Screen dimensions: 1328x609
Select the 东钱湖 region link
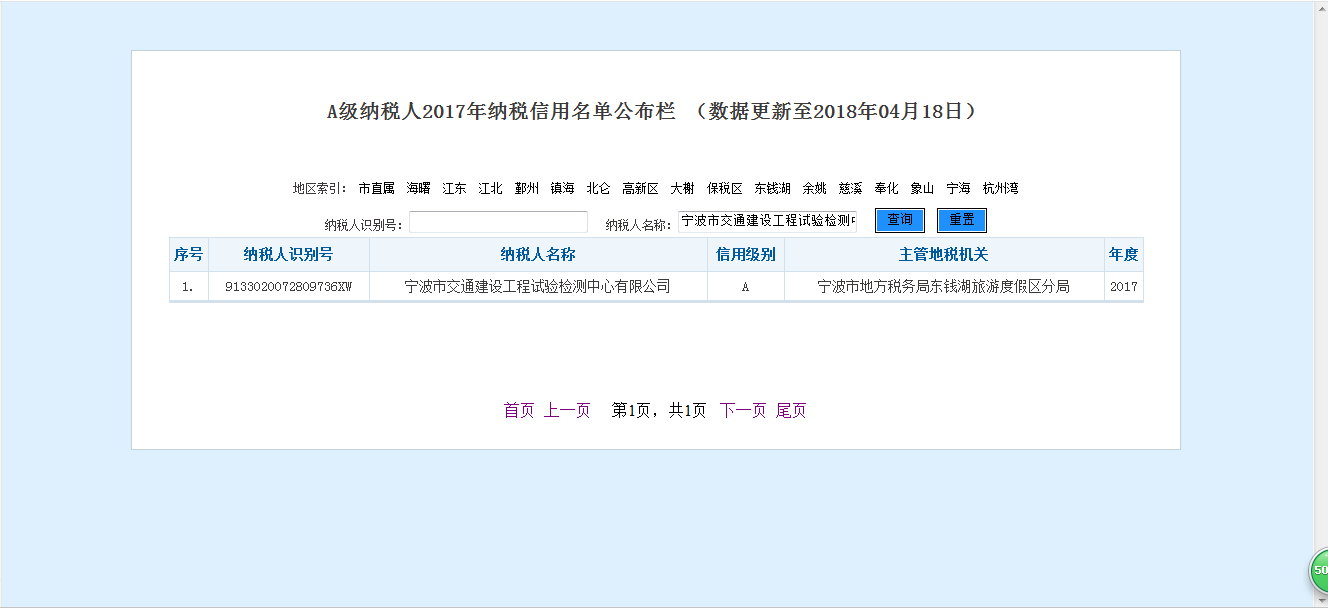(x=773, y=188)
